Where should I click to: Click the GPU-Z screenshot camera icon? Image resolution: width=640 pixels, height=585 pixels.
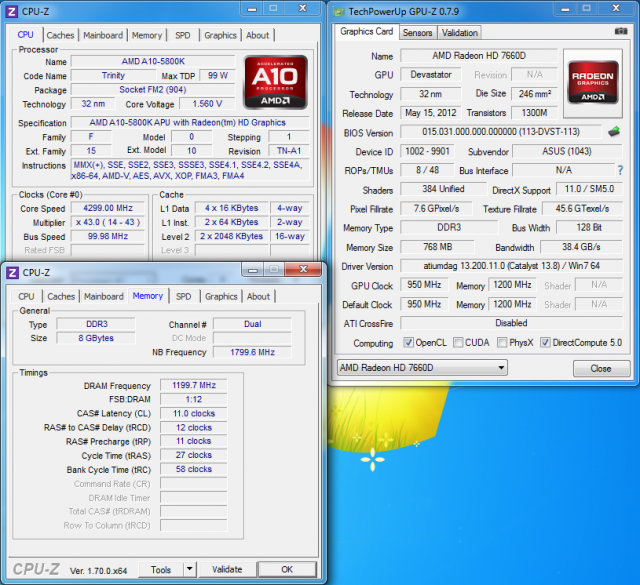coord(620,31)
